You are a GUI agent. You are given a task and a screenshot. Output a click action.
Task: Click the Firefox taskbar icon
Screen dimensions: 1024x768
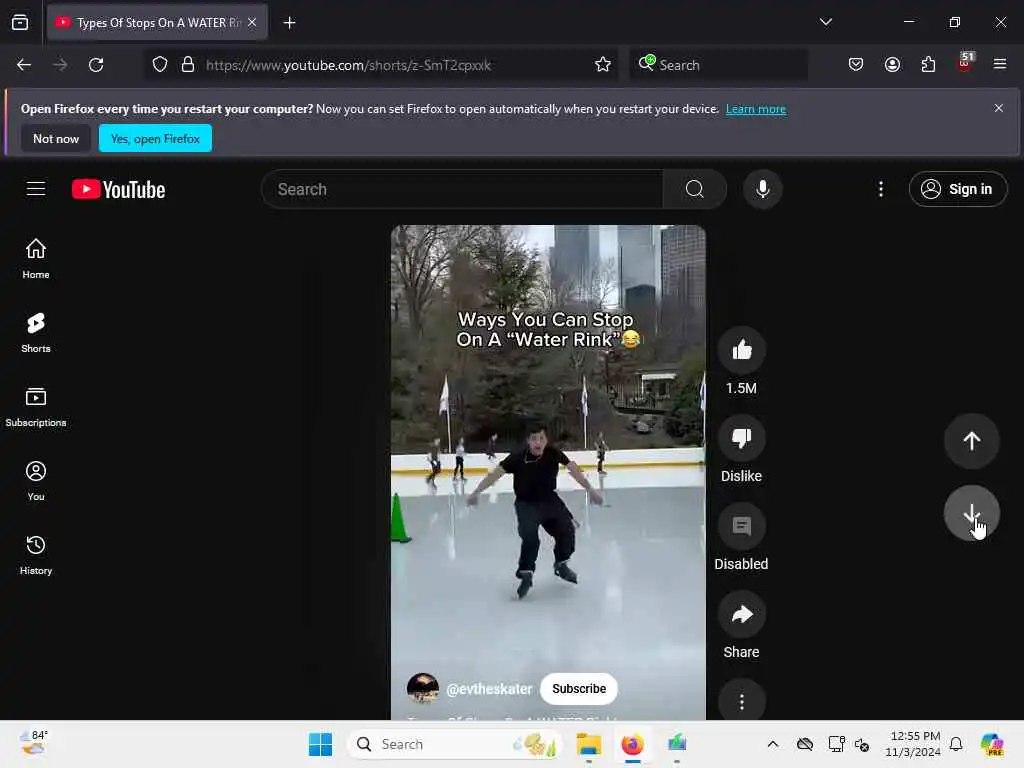pyautogui.click(x=632, y=744)
